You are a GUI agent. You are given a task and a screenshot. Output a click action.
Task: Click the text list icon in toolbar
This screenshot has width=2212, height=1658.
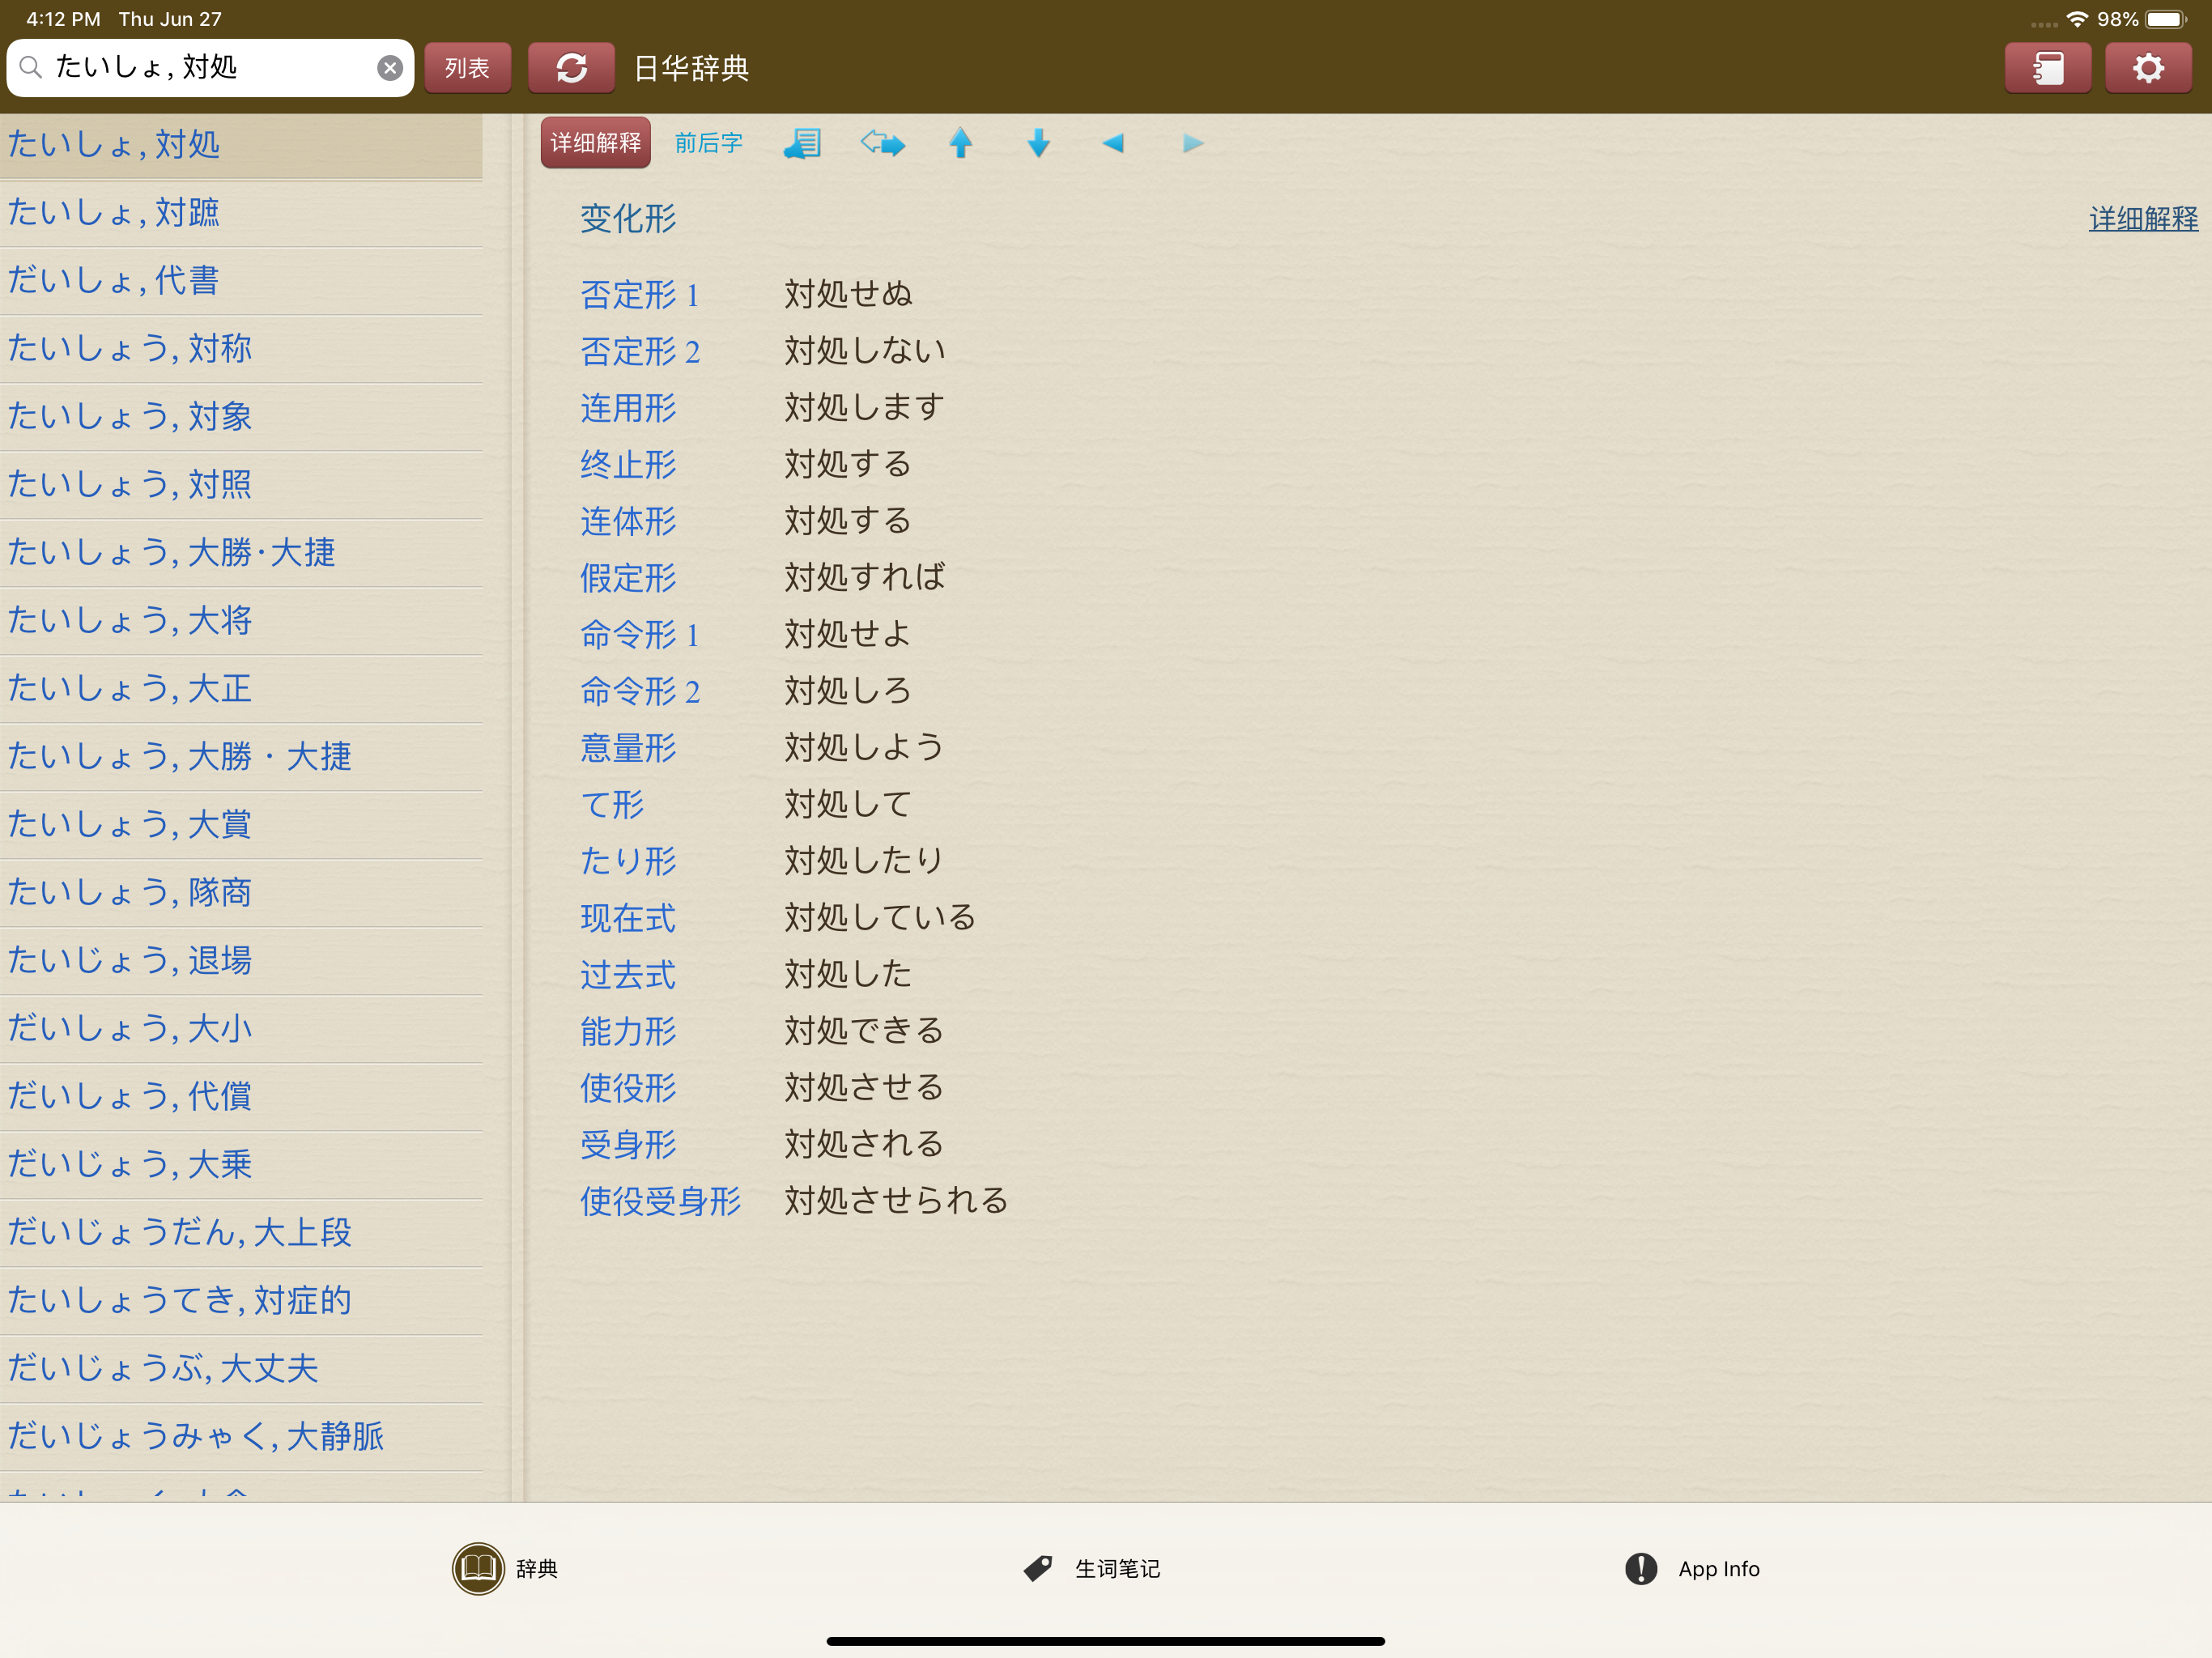coord(802,143)
